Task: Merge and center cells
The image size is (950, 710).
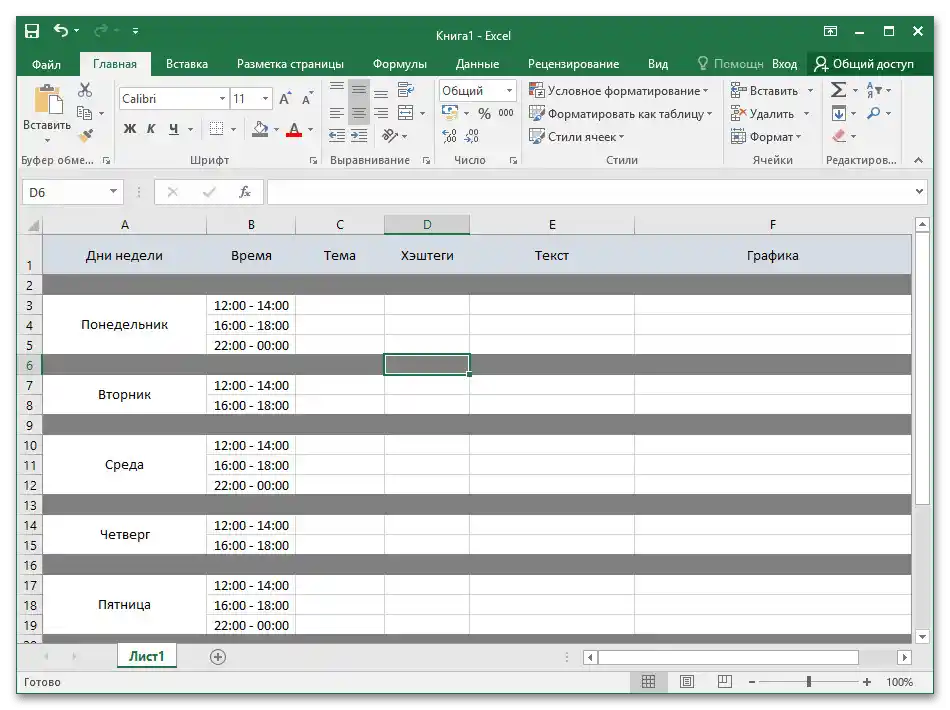Action: (x=406, y=113)
